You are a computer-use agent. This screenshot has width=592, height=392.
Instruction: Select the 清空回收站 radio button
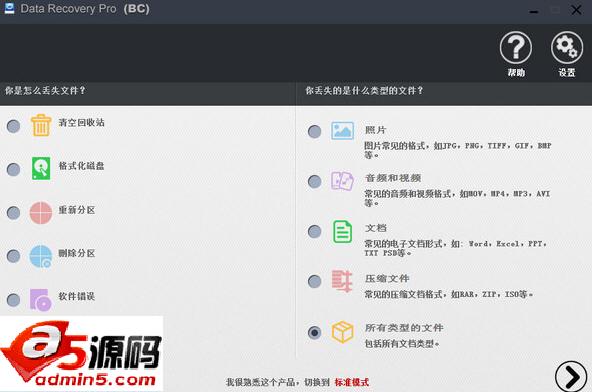(x=14, y=126)
